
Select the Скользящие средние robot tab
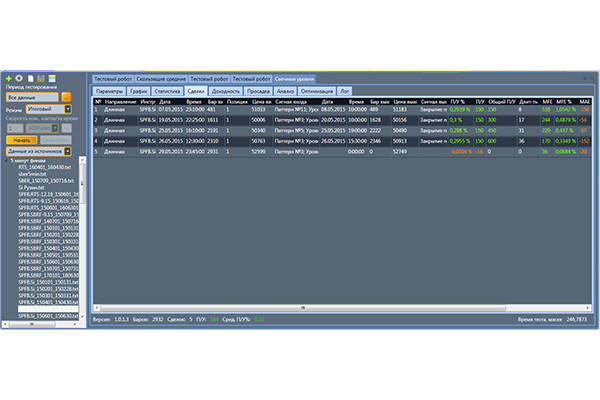point(160,78)
